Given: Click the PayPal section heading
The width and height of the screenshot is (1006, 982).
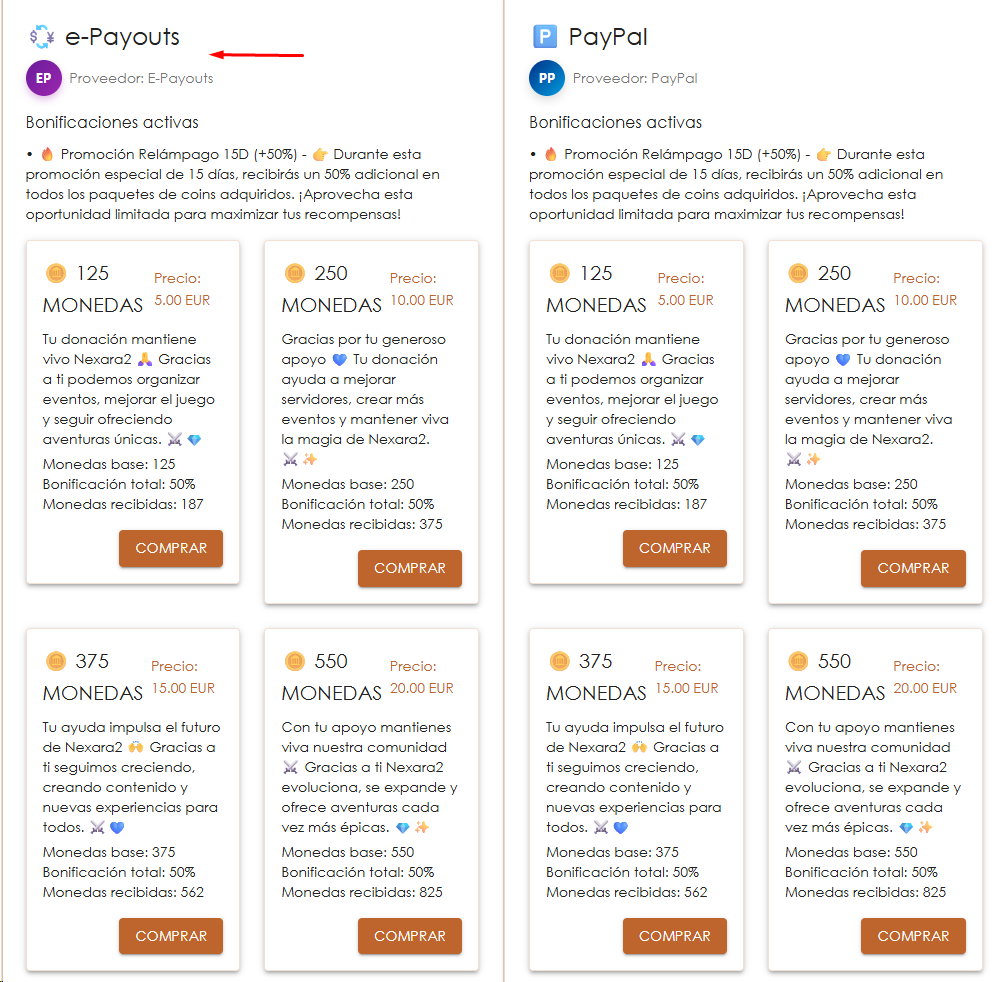Looking at the screenshot, I should pos(608,38).
